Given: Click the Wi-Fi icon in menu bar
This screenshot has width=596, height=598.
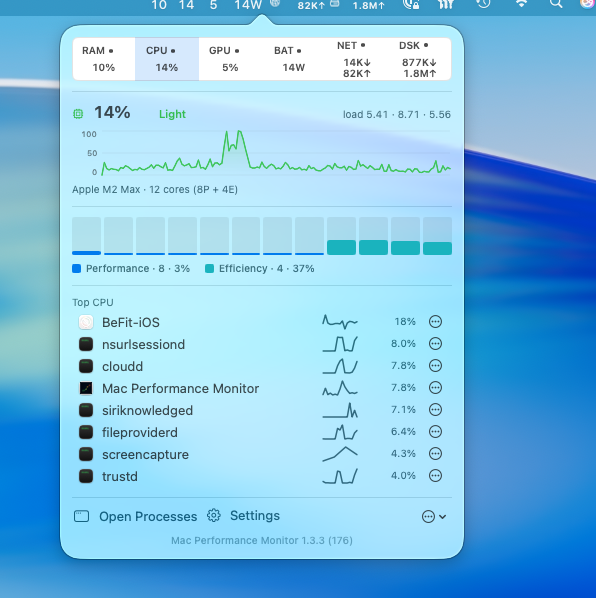Looking at the screenshot, I should (x=521, y=4).
